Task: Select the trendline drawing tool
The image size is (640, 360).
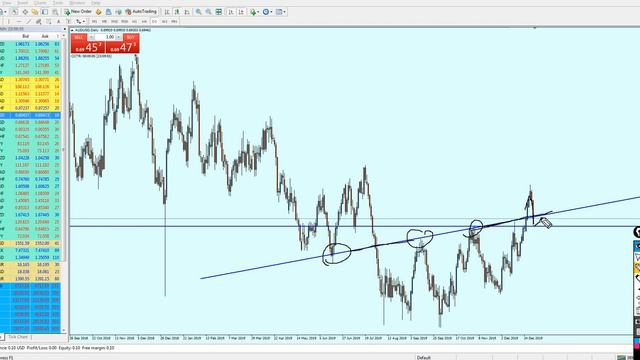Action: pos(29,21)
